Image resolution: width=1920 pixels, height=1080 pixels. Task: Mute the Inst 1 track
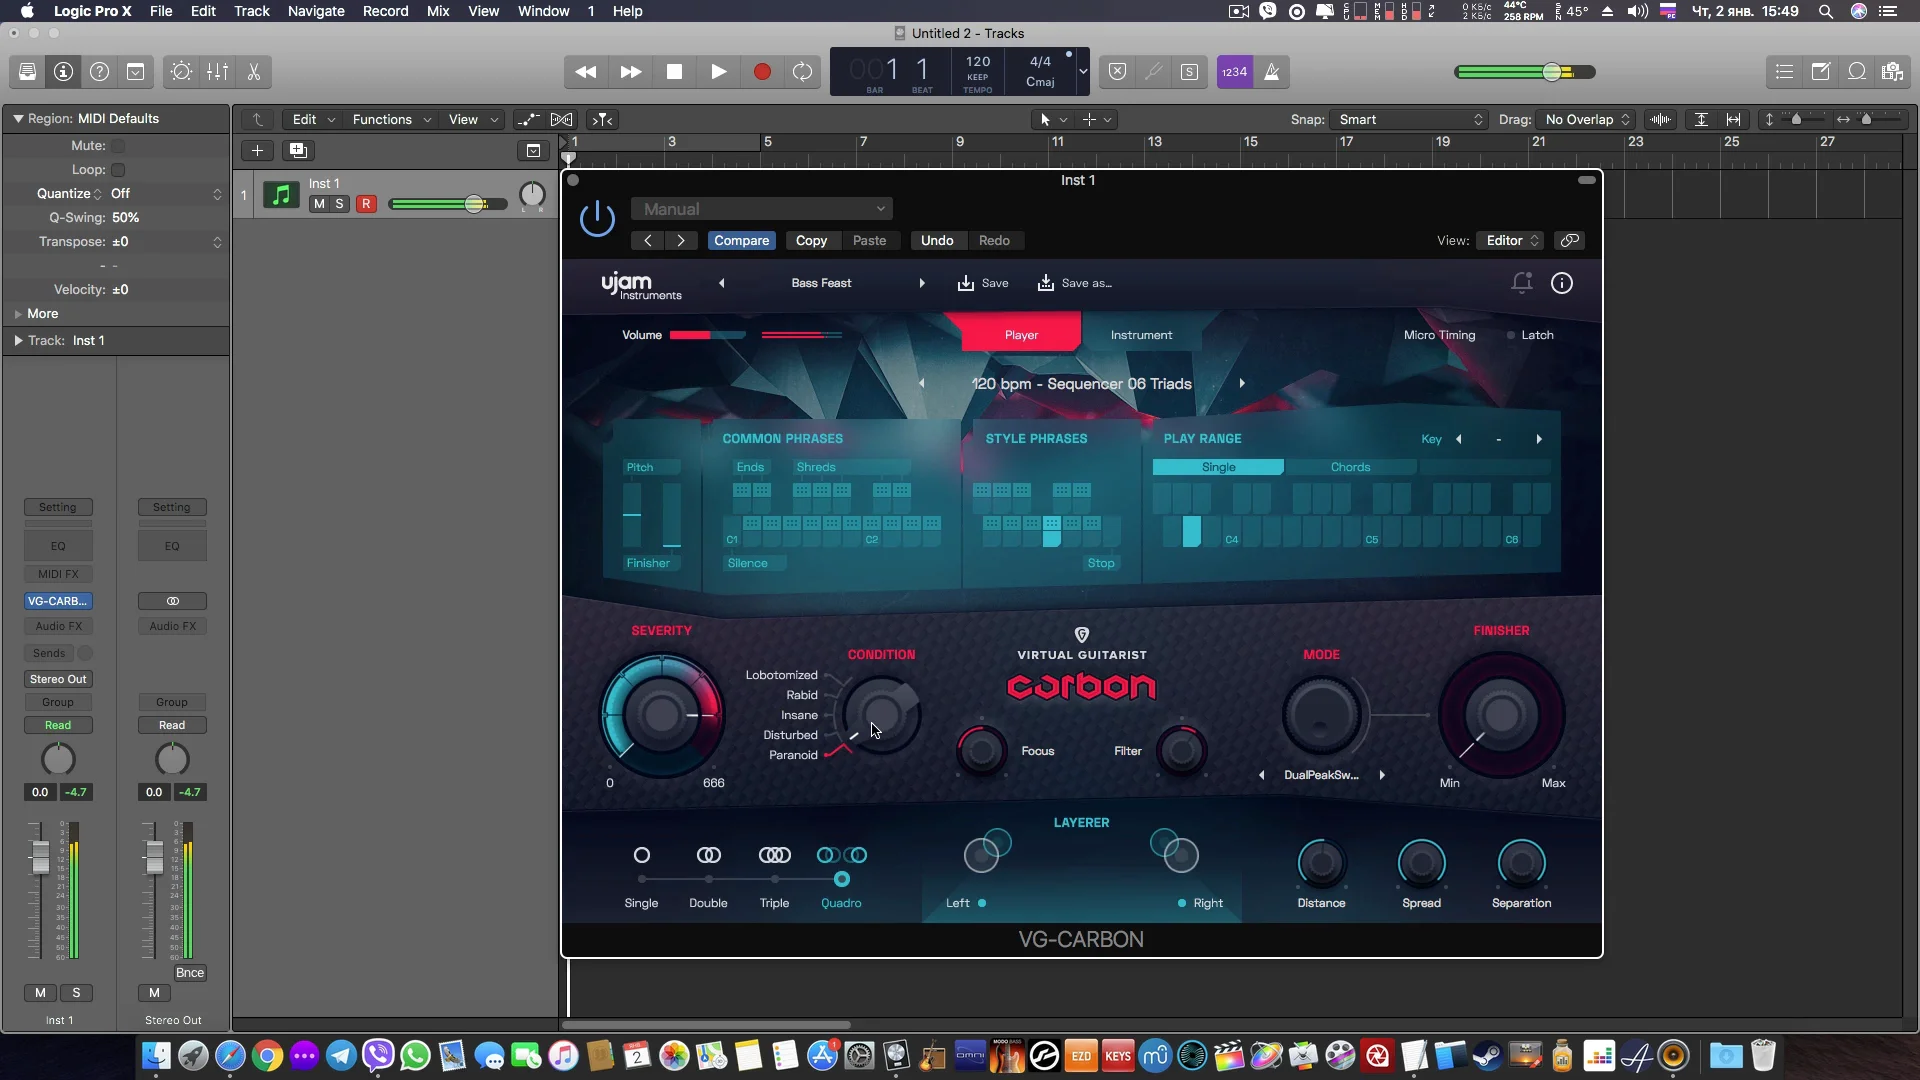click(318, 203)
